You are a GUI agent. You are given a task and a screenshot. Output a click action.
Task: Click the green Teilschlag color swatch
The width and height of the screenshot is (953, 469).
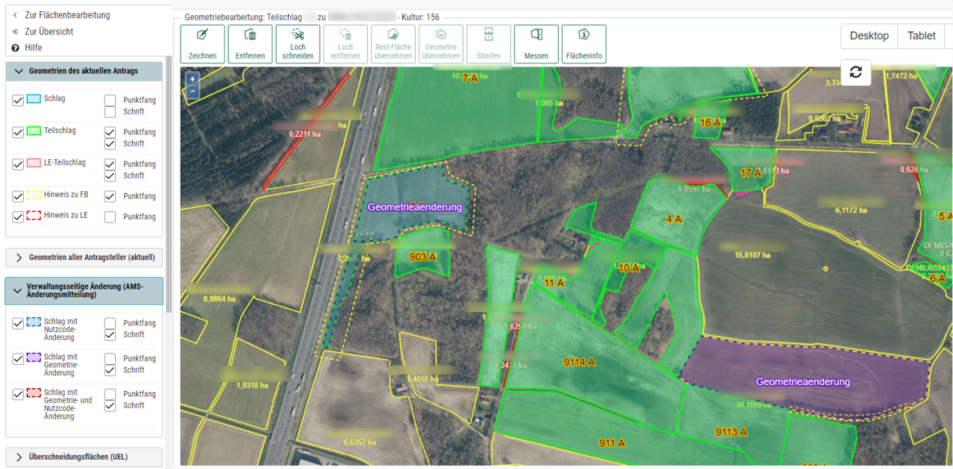(33, 132)
